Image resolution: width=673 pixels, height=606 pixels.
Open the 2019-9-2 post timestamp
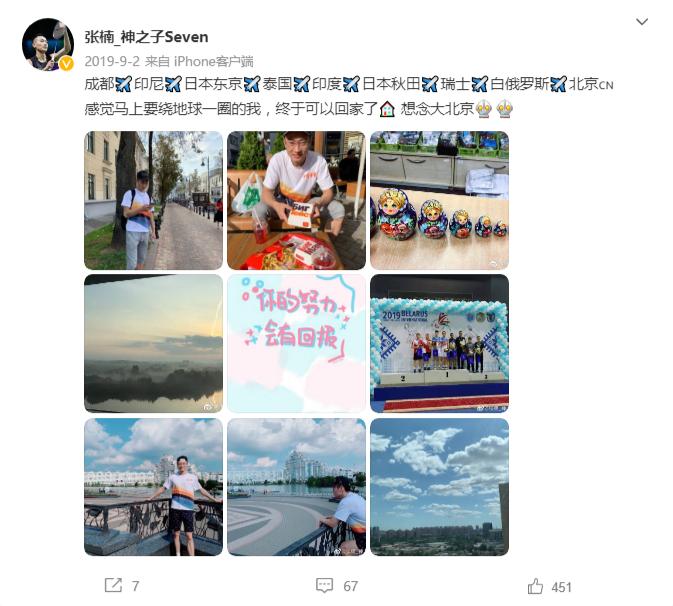pos(112,61)
